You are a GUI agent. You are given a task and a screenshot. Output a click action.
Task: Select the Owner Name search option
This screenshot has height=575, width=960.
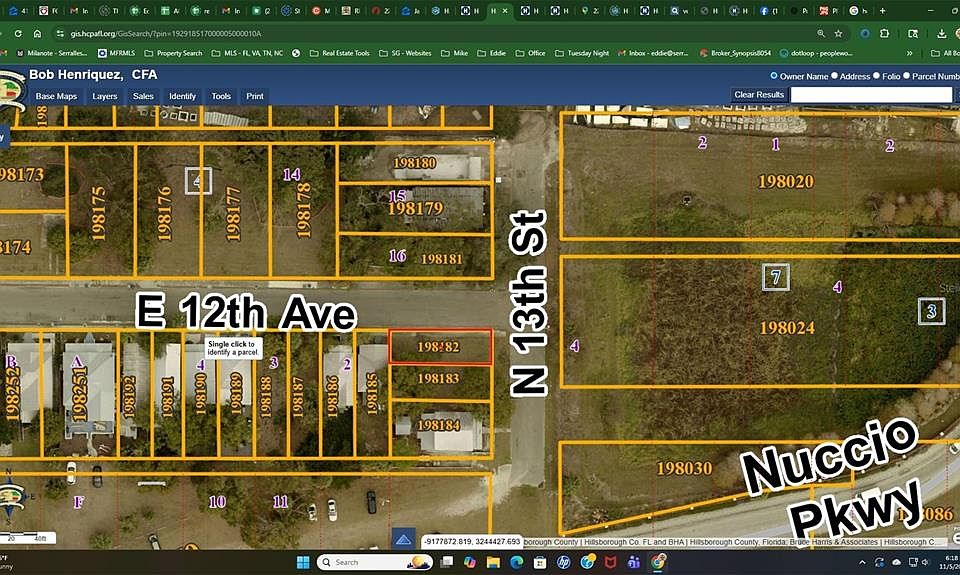click(774, 76)
